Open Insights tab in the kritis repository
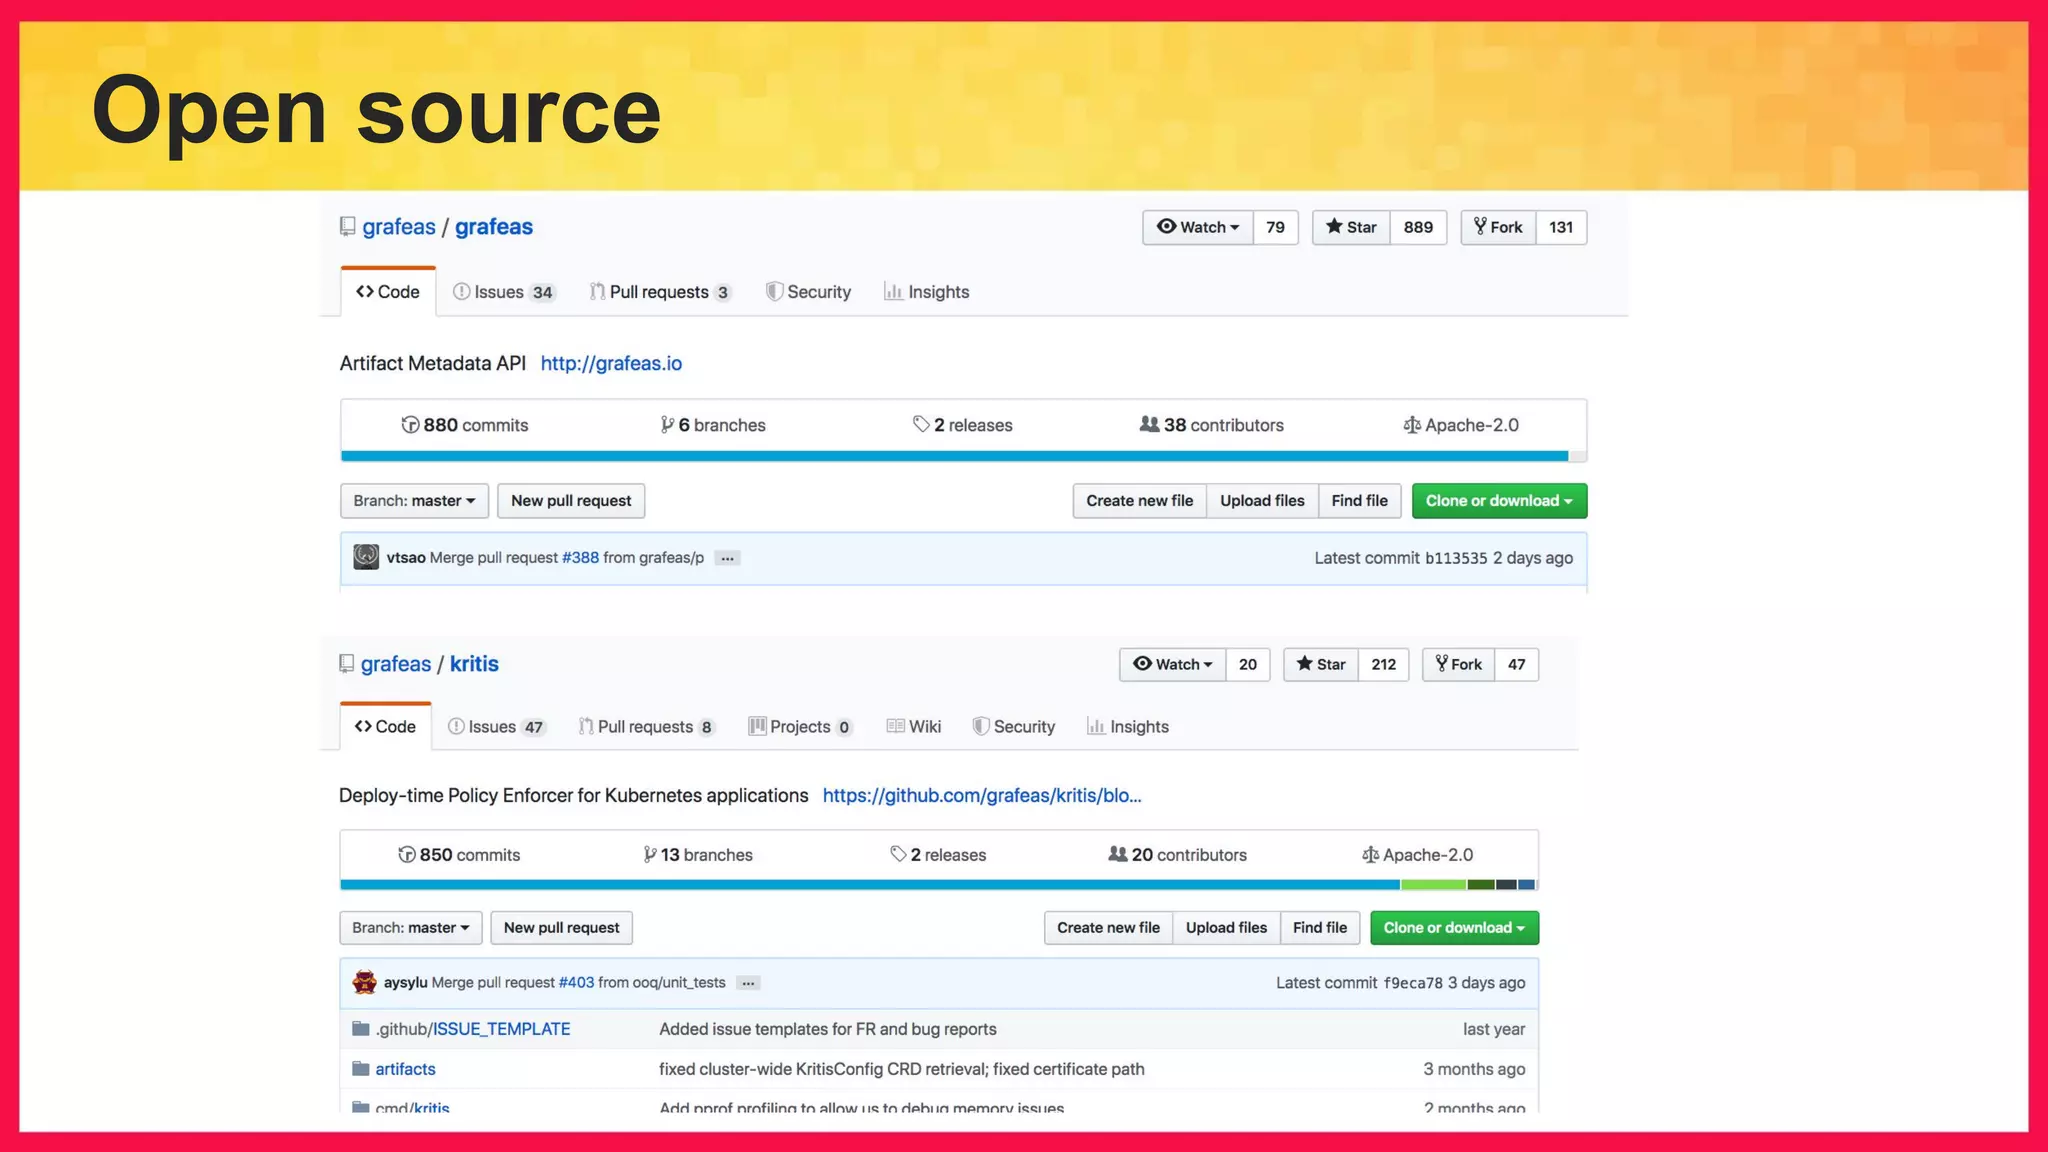 (x=1128, y=727)
